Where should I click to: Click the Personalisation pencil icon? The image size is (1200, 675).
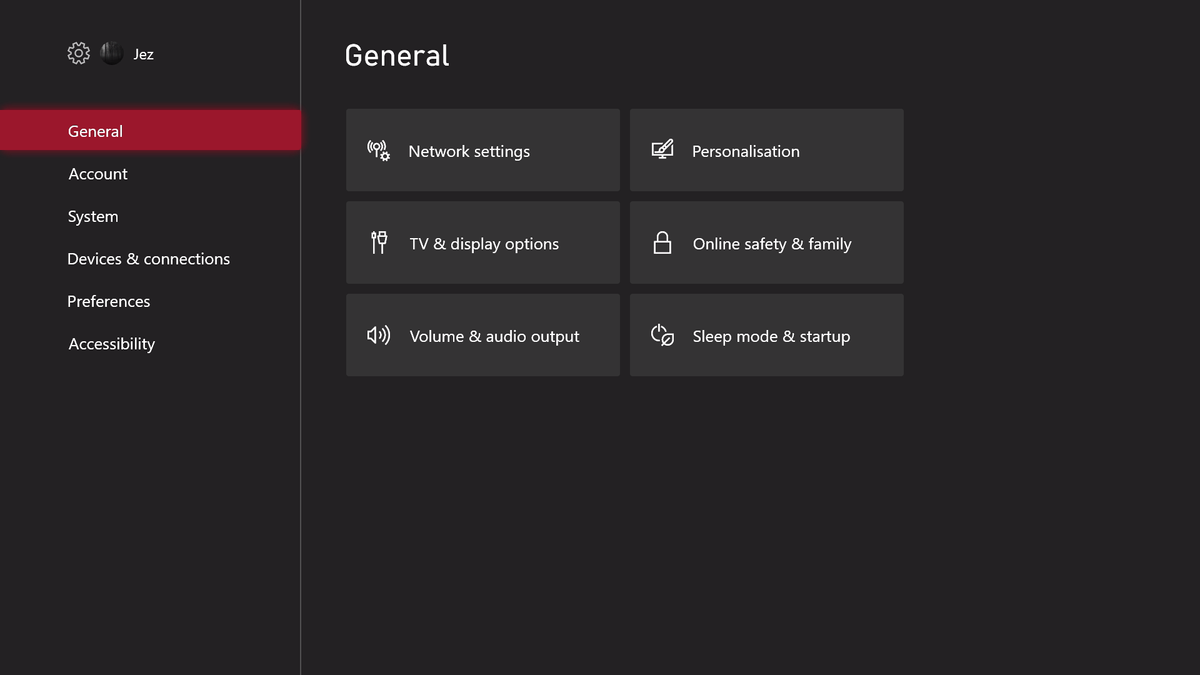point(662,148)
